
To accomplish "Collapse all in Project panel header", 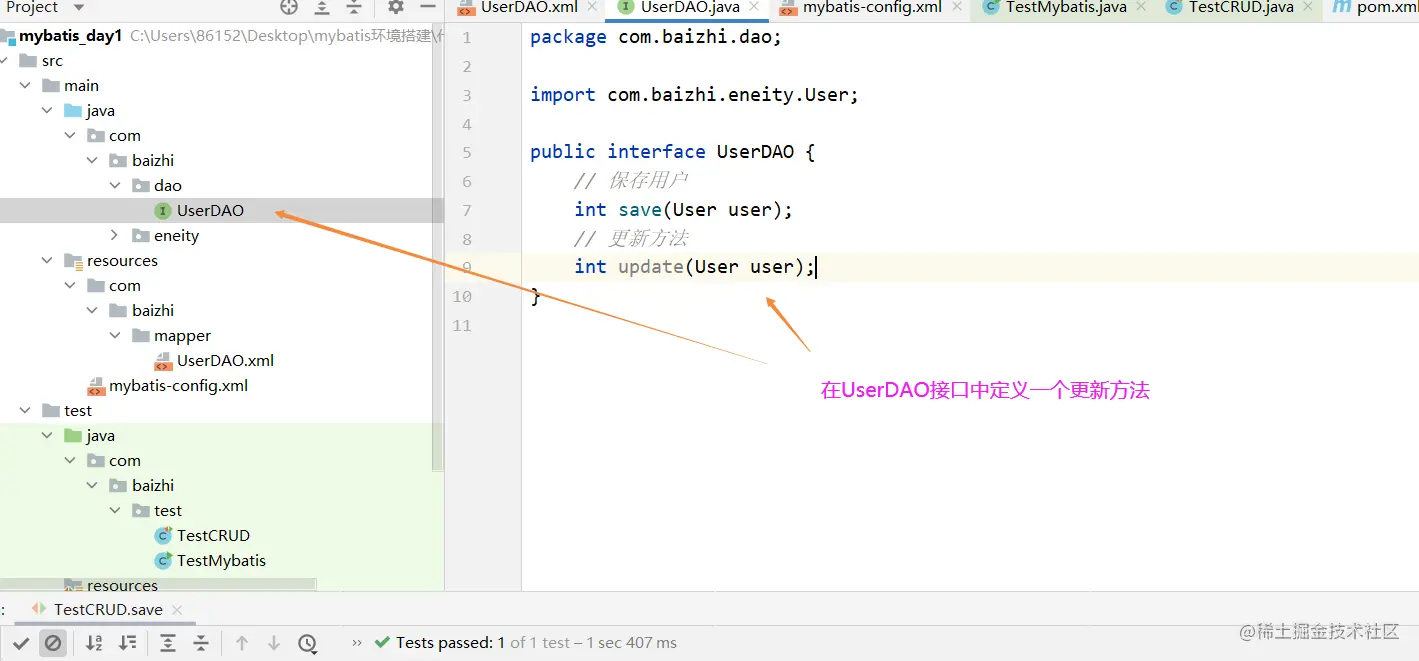I will [x=354, y=7].
